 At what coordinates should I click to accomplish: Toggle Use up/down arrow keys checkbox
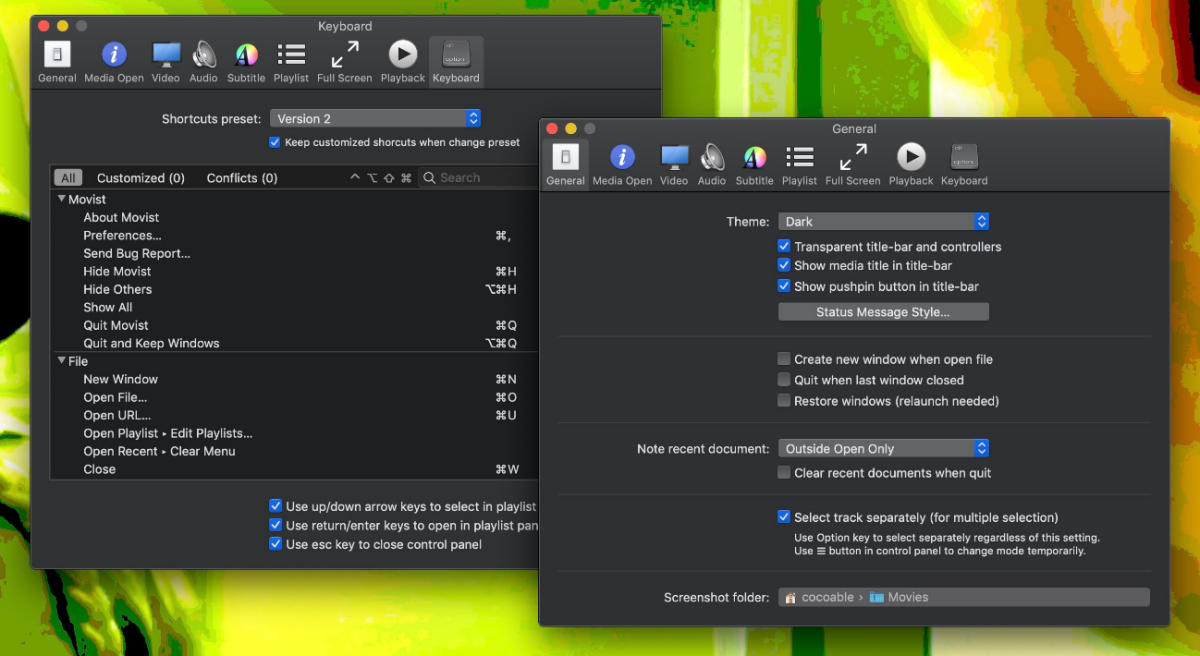[x=276, y=507]
